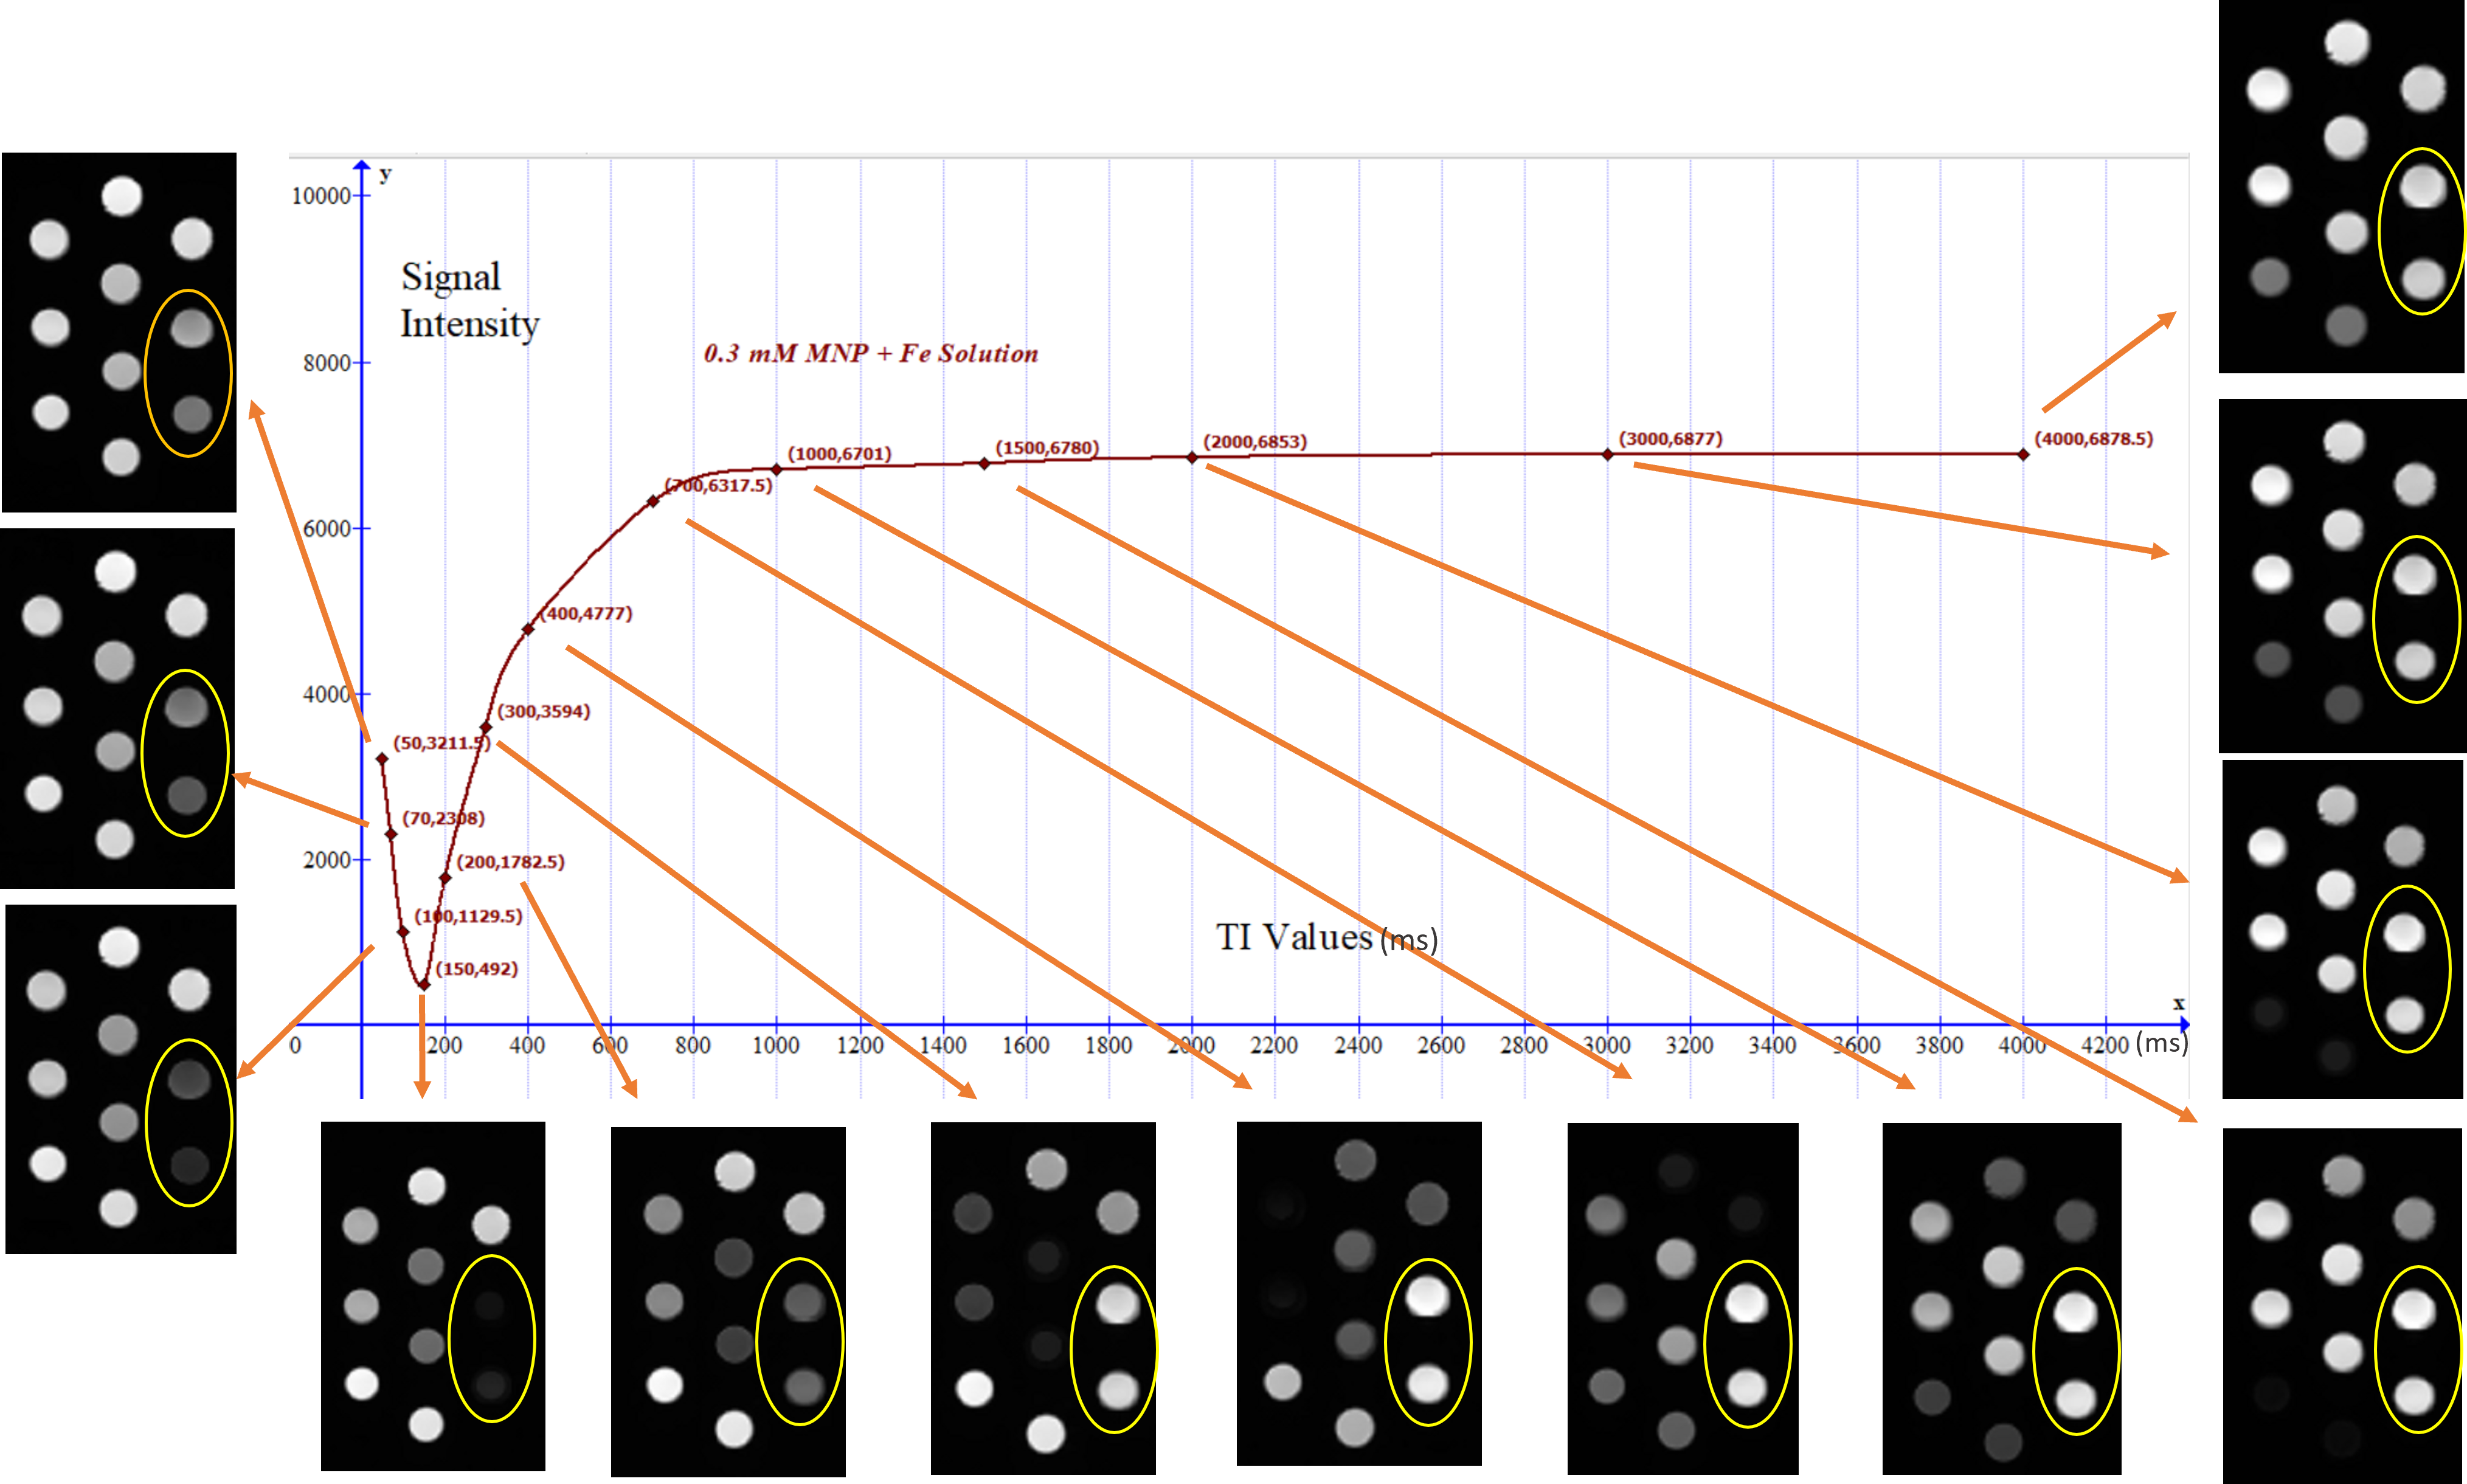This screenshot has width=2467, height=1484.
Task: Click the middle-left phantom image with yellow ellipse
Action: pos(120,705)
